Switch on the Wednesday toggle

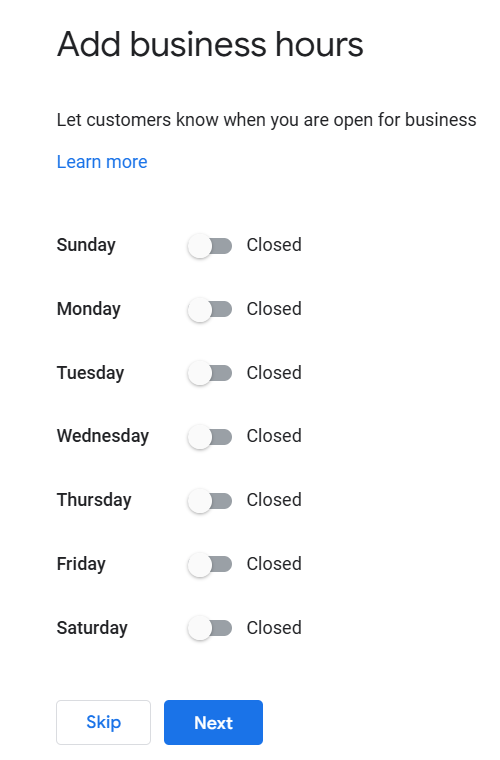pos(210,437)
